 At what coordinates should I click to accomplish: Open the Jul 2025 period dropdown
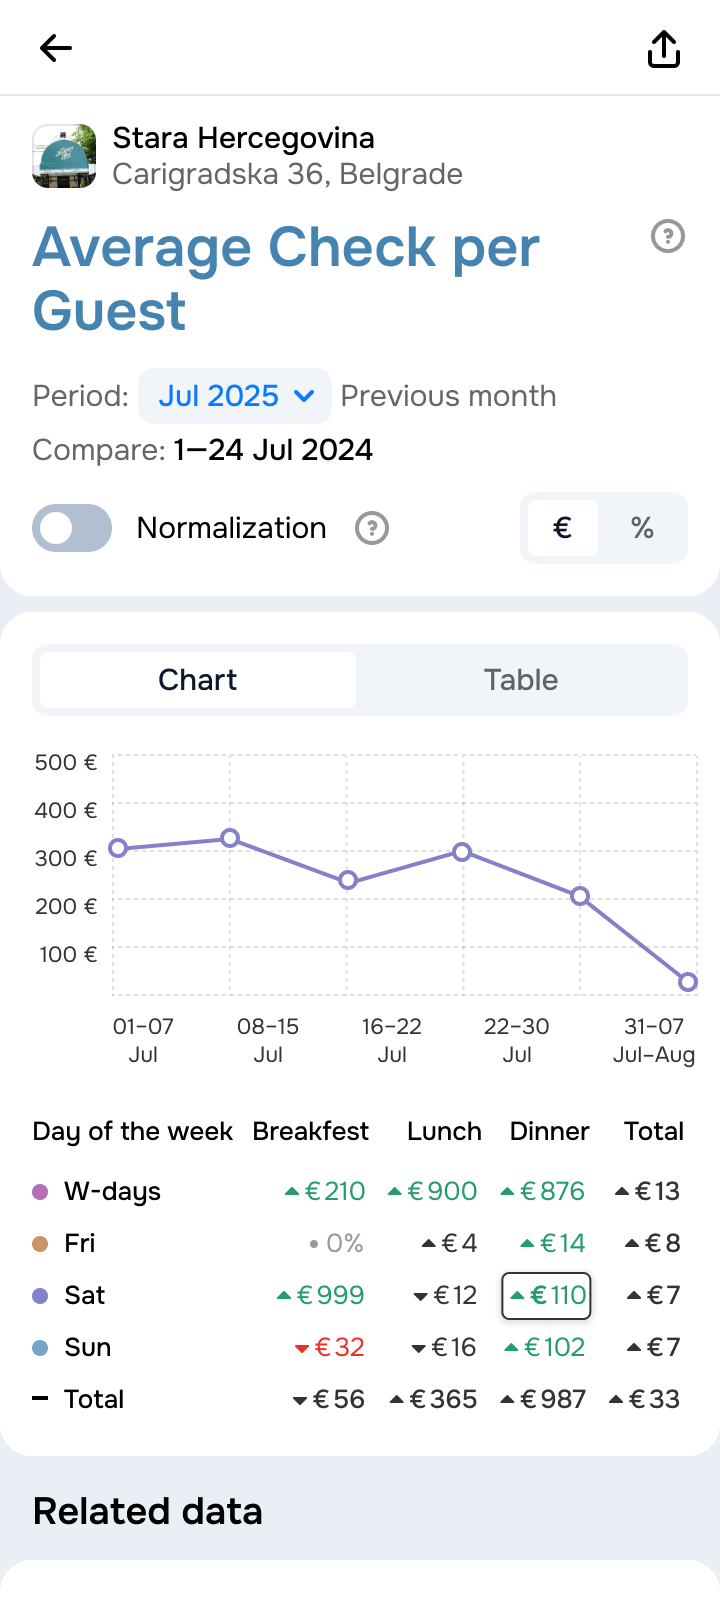235,396
